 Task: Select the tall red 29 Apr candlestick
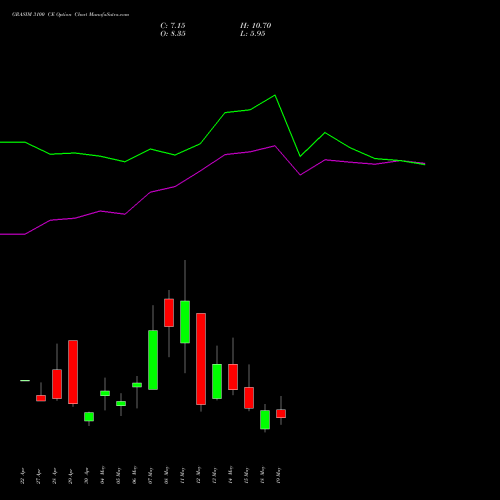pos(73,372)
